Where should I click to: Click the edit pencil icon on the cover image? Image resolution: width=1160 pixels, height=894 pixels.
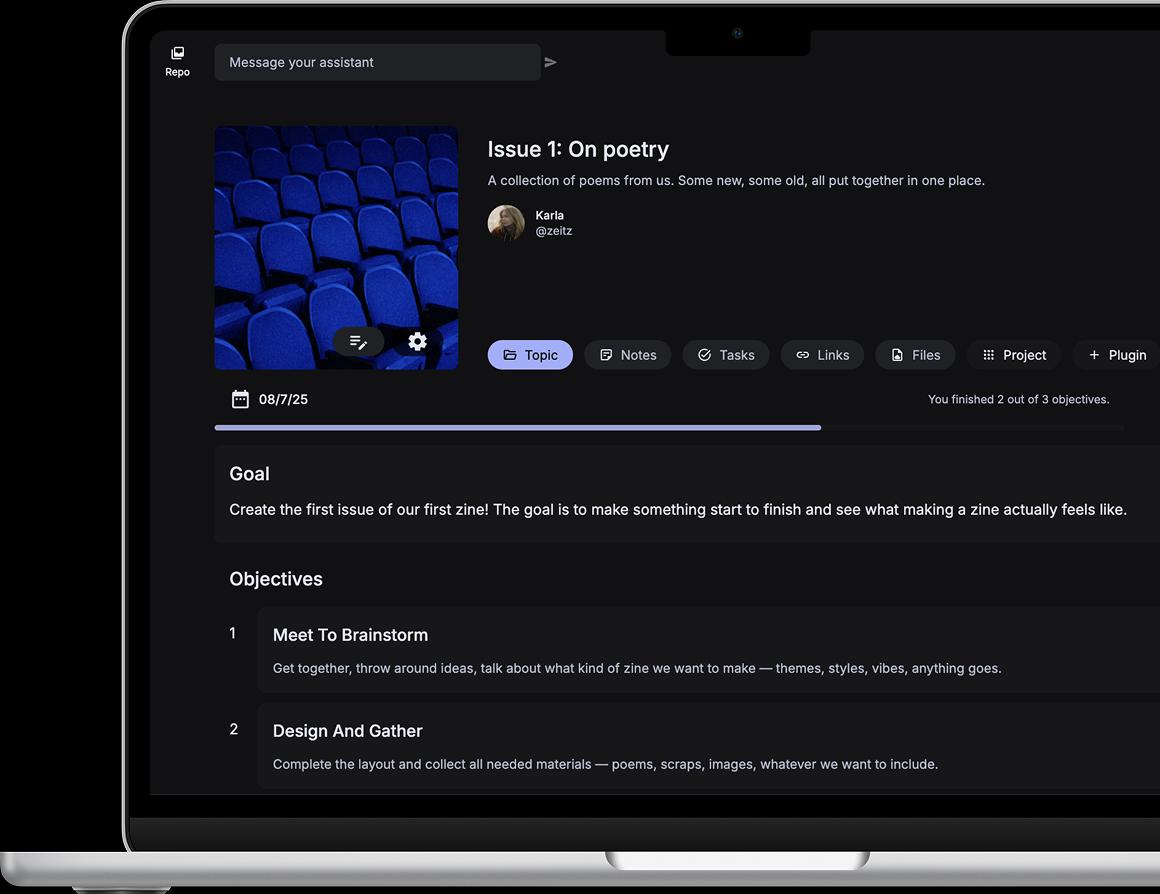(358, 341)
